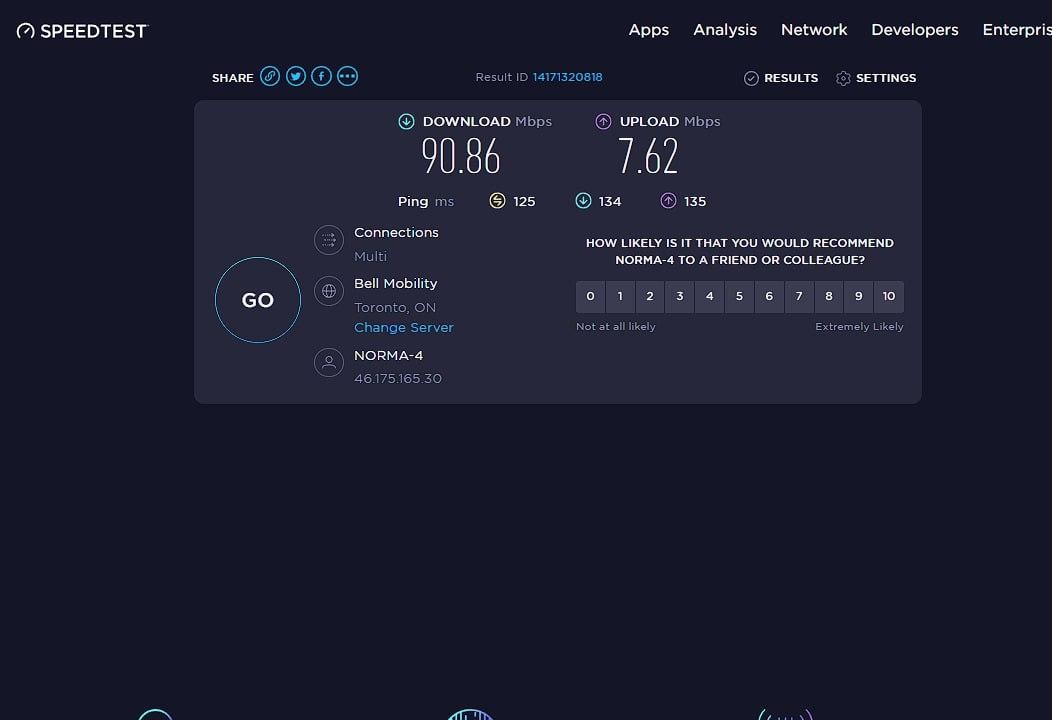Click the Multi connections mode text
This screenshot has height=720, width=1052.
[x=370, y=256]
